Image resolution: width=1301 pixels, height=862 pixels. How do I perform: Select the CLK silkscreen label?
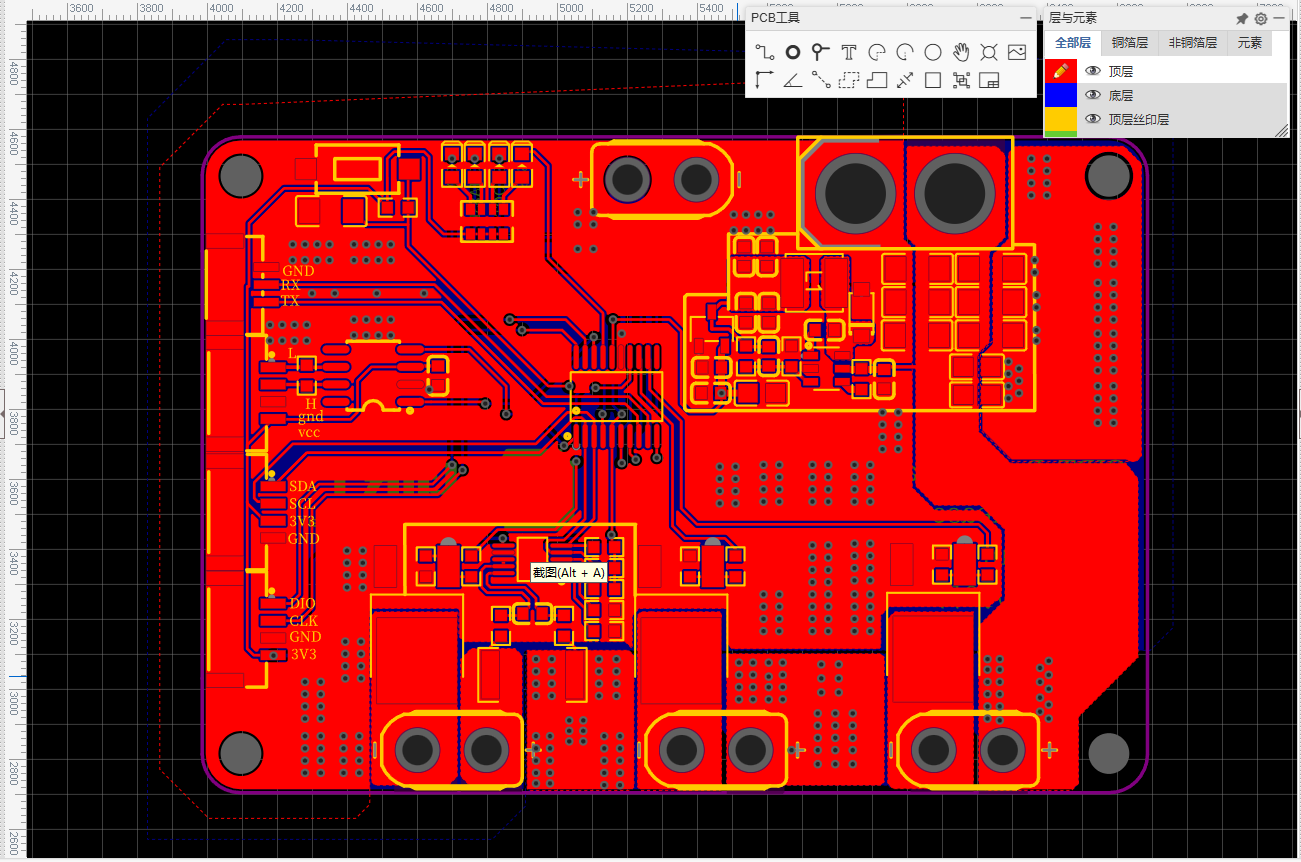(304, 621)
